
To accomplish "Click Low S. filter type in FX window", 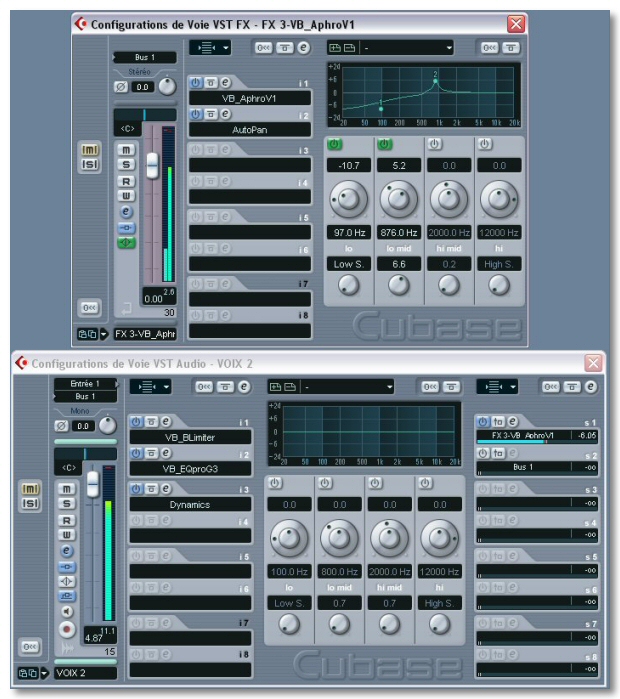I will coord(349,264).
